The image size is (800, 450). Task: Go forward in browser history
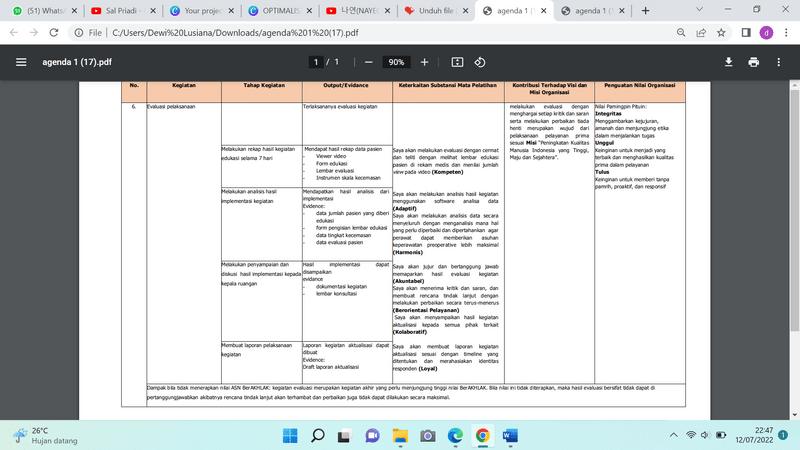click(x=34, y=33)
